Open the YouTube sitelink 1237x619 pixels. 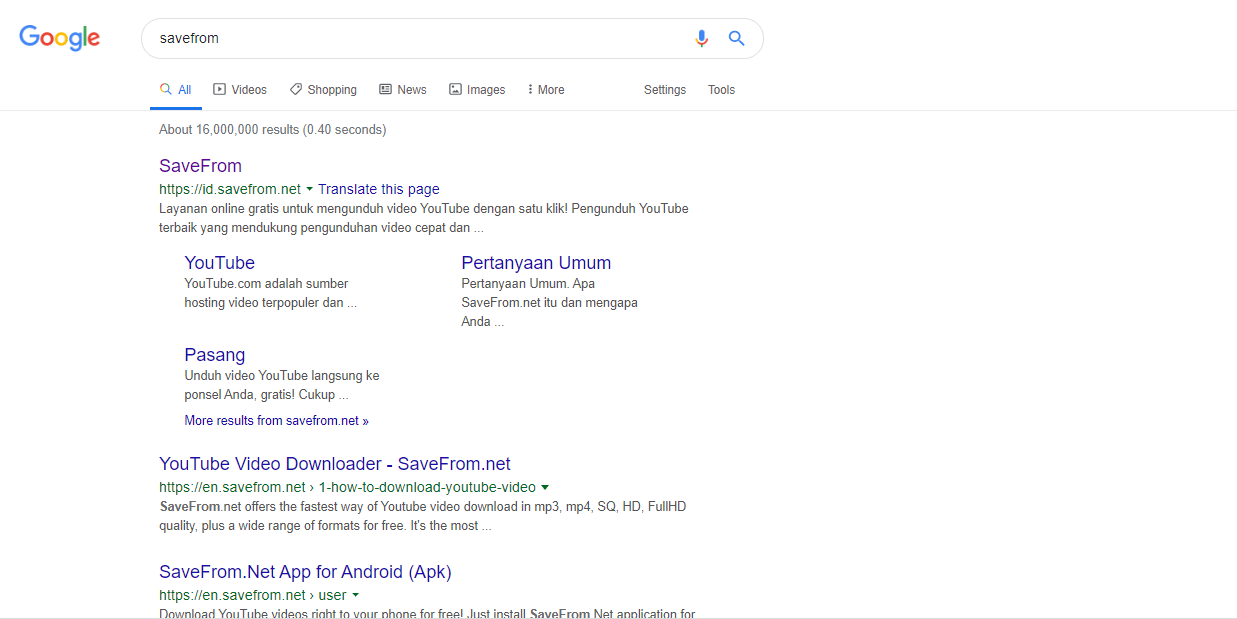coord(219,263)
